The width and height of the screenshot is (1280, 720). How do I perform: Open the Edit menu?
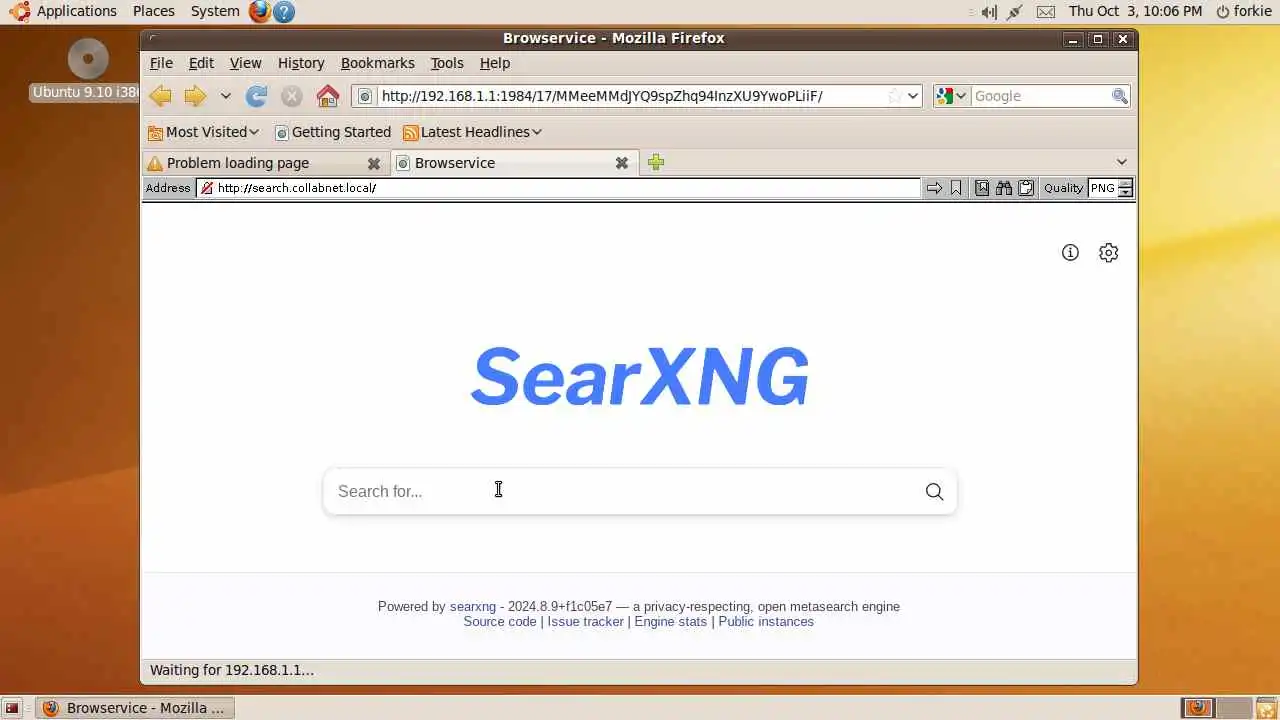pyautogui.click(x=201, y=63)
